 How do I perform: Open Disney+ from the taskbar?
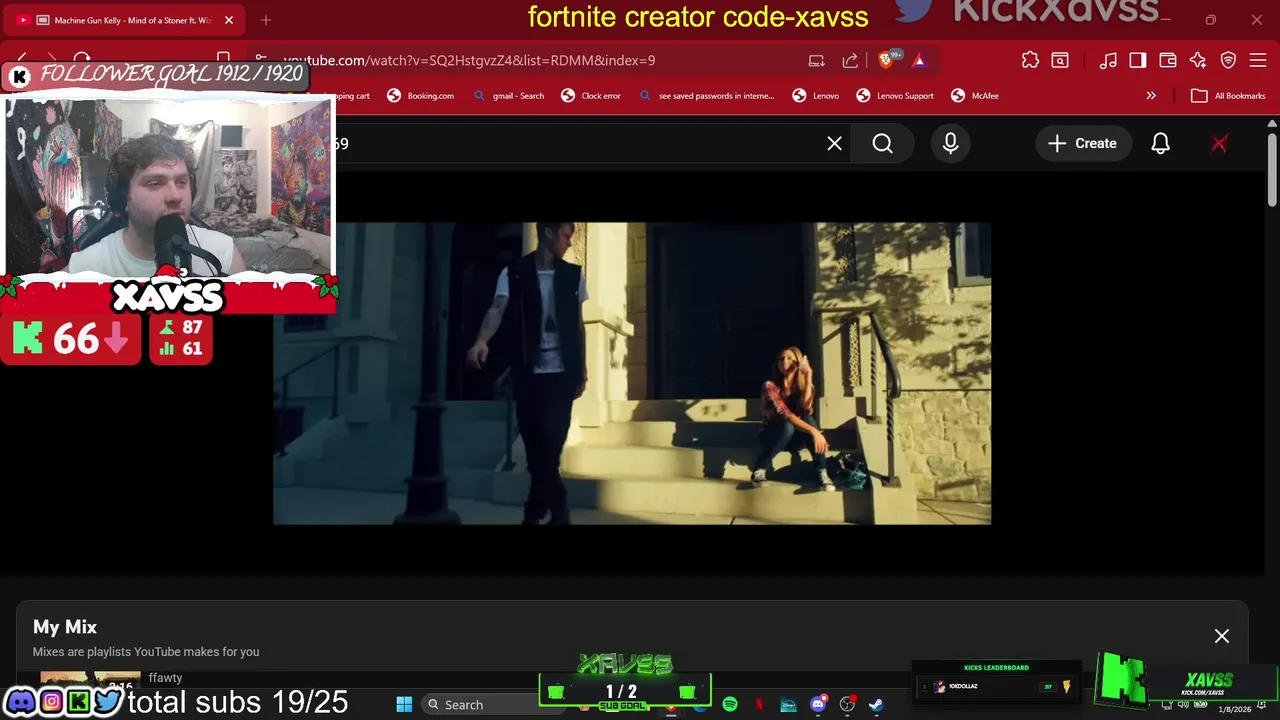click(788, 705)
